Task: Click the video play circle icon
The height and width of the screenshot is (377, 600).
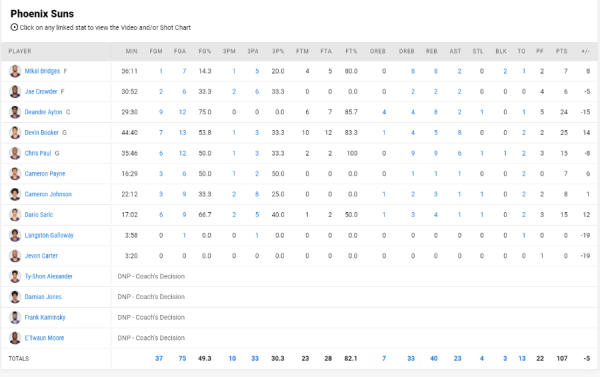Action: [x=14, y=27]
